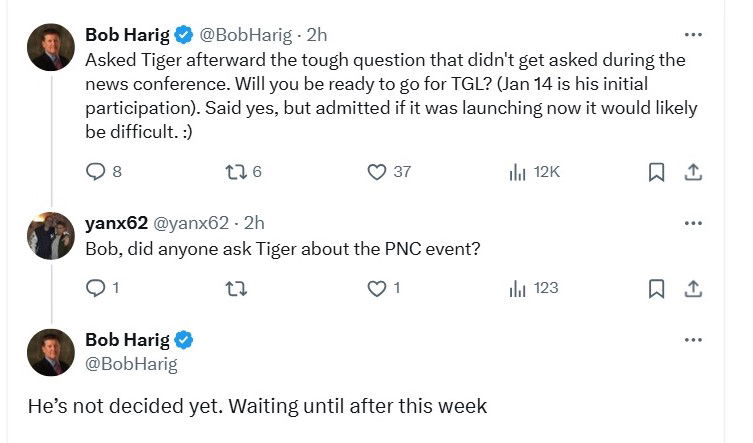View analytics on yanx62's 123 views tweet
This screenshot has width=753, height=443.
point(518,288)
